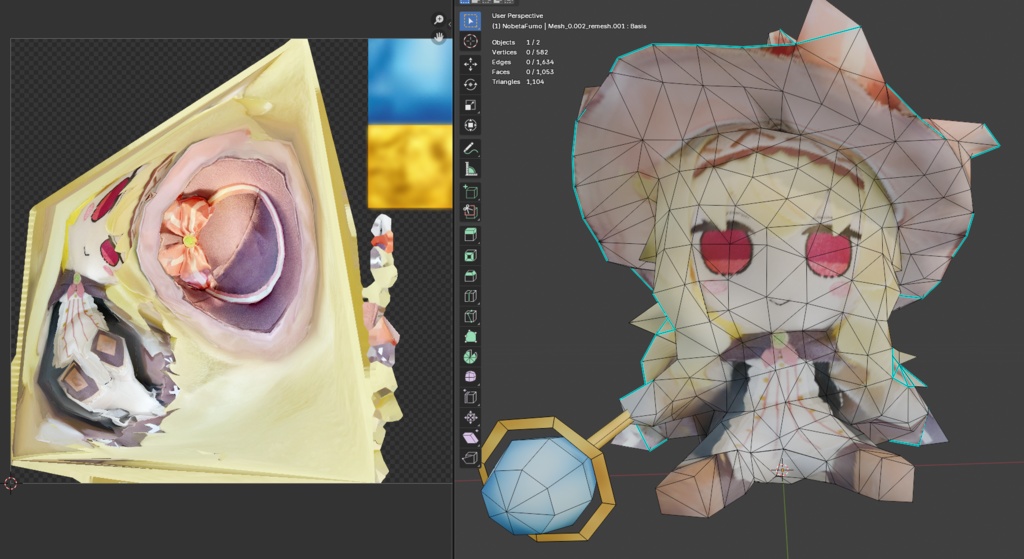Image resolution: width=1024 pixels, height=559 pixels.
Task: Expand the UV editor sidebar arrow
Action: (449, 24)
